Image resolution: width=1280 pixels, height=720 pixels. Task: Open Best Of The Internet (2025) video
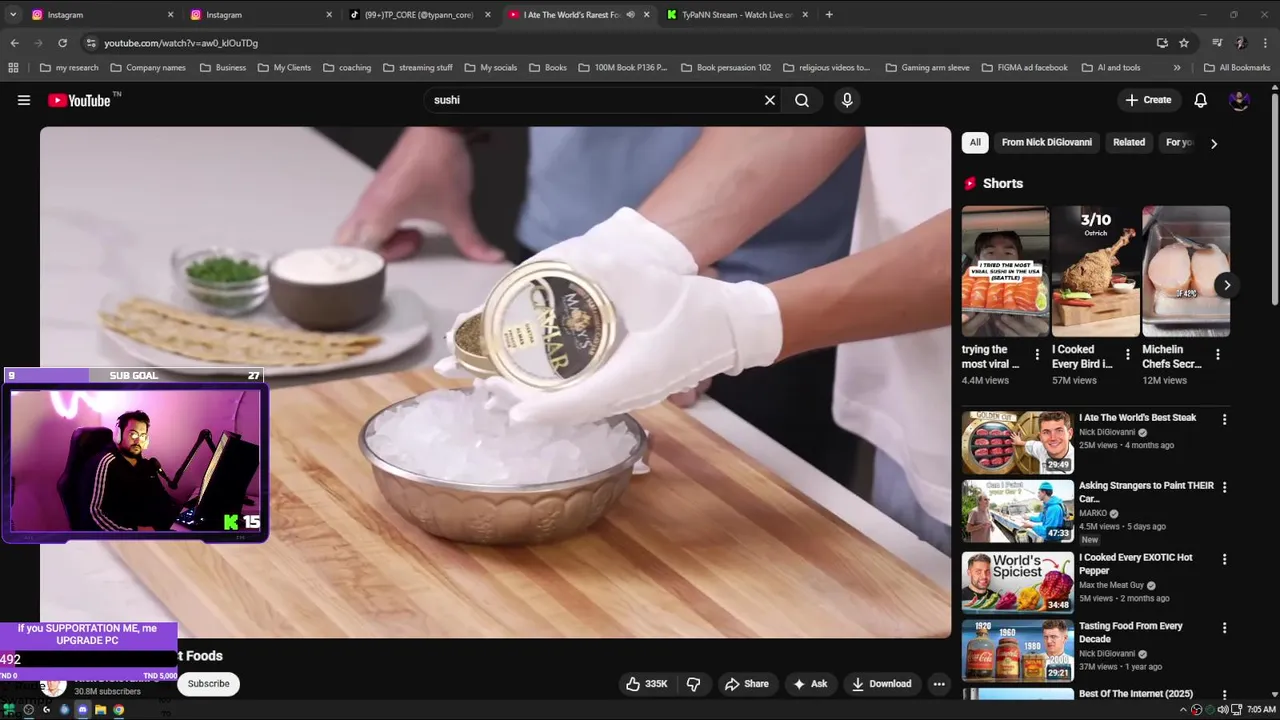[1136, 694]
